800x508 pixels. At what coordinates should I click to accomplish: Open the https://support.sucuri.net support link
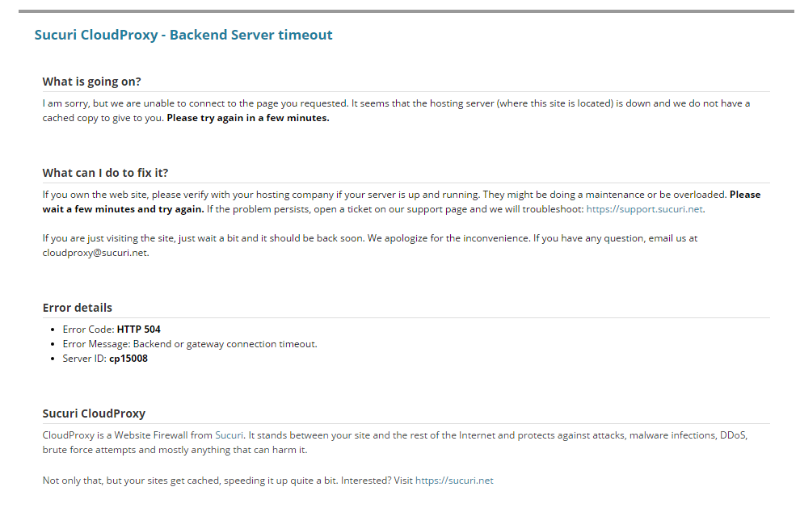[645, 209]
